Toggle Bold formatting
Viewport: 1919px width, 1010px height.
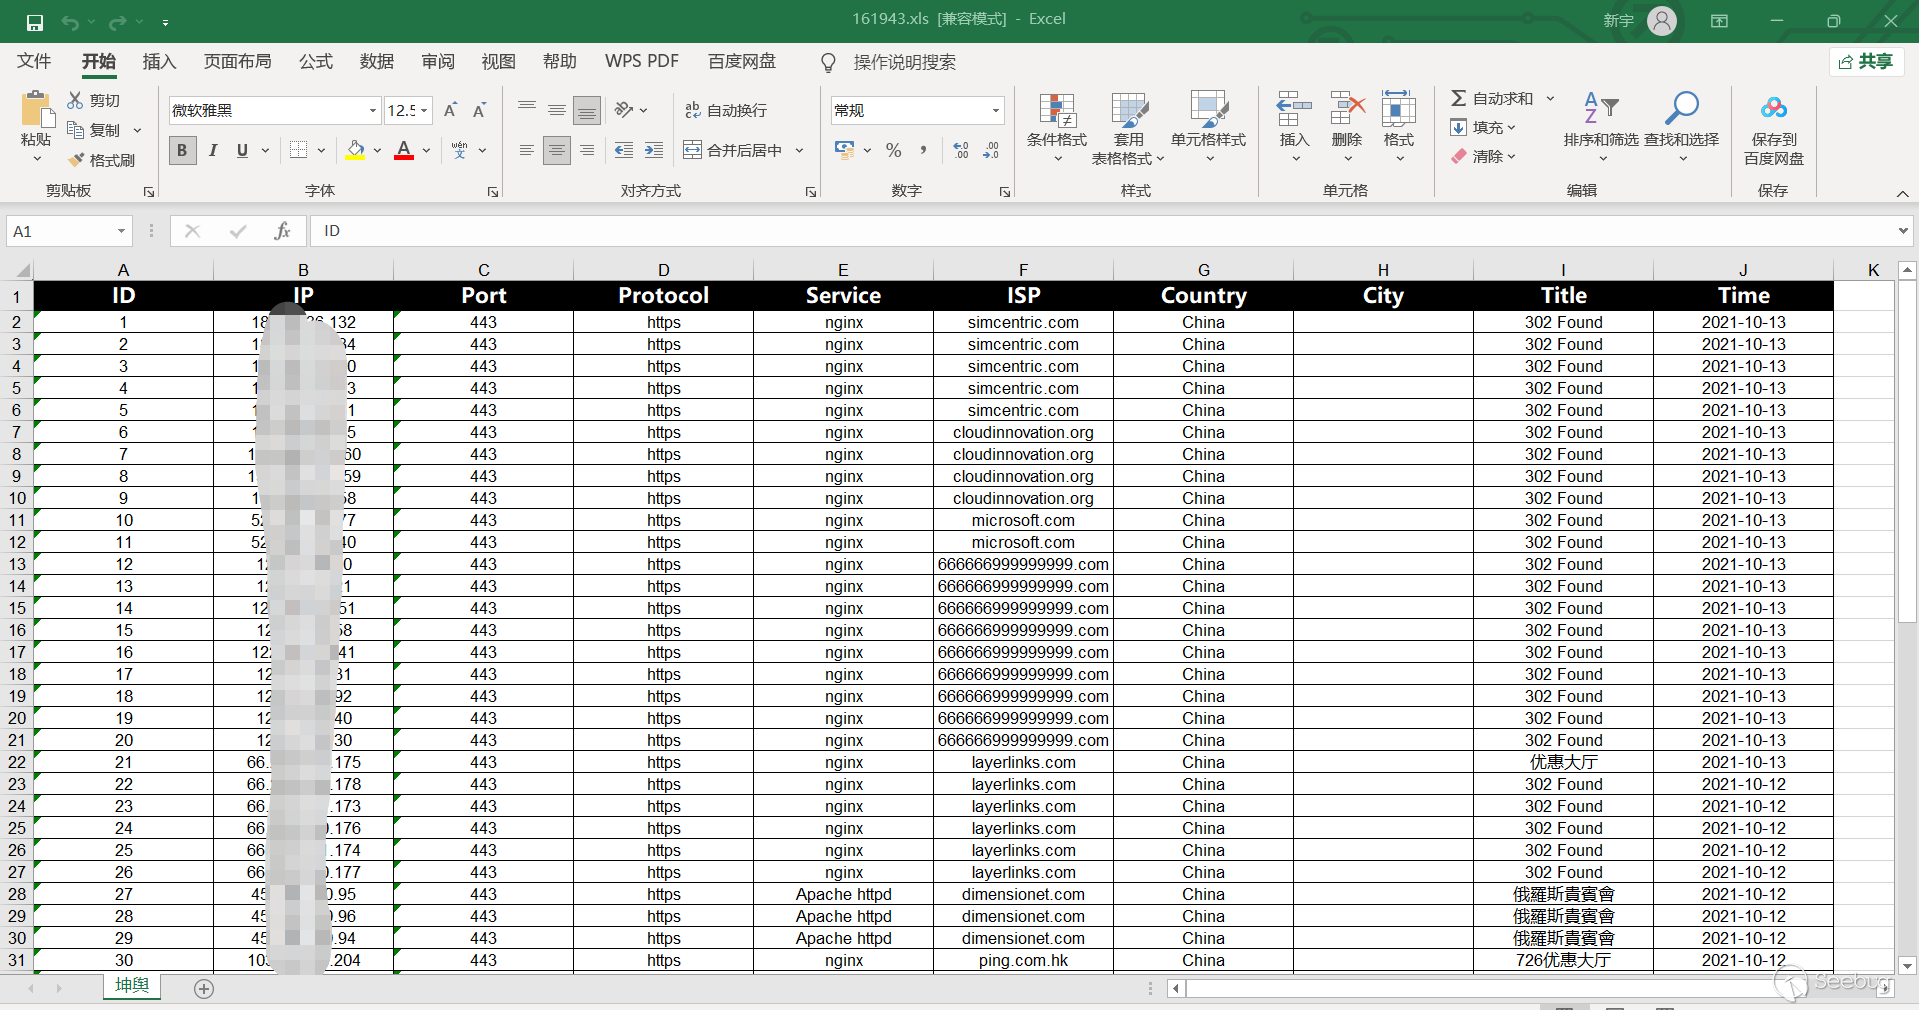coord(182,150)
